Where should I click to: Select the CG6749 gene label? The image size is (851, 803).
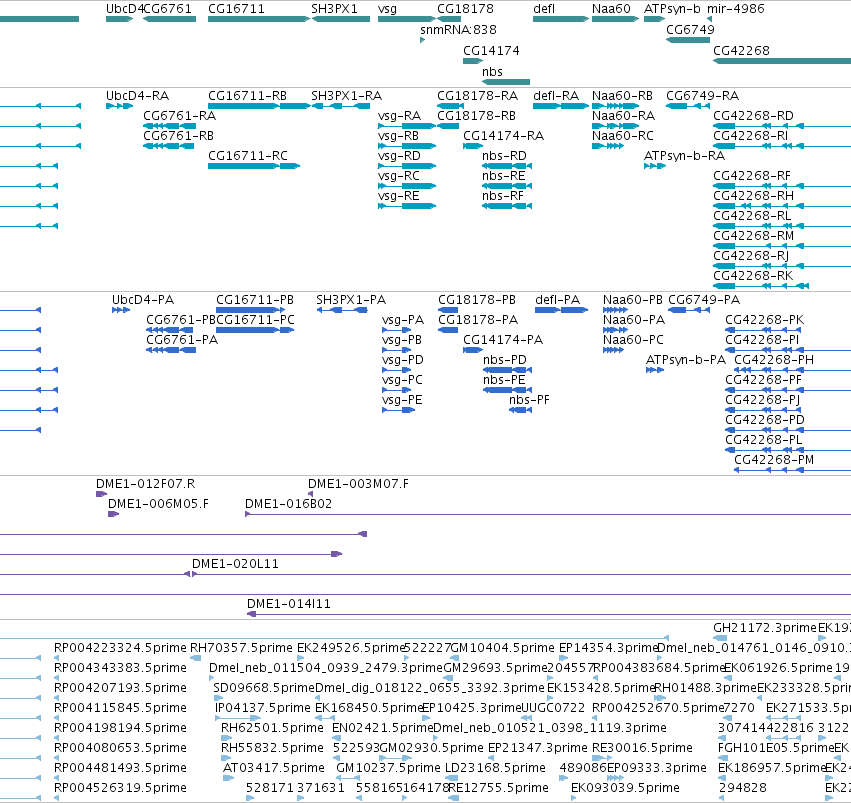(x=690, y=29)
